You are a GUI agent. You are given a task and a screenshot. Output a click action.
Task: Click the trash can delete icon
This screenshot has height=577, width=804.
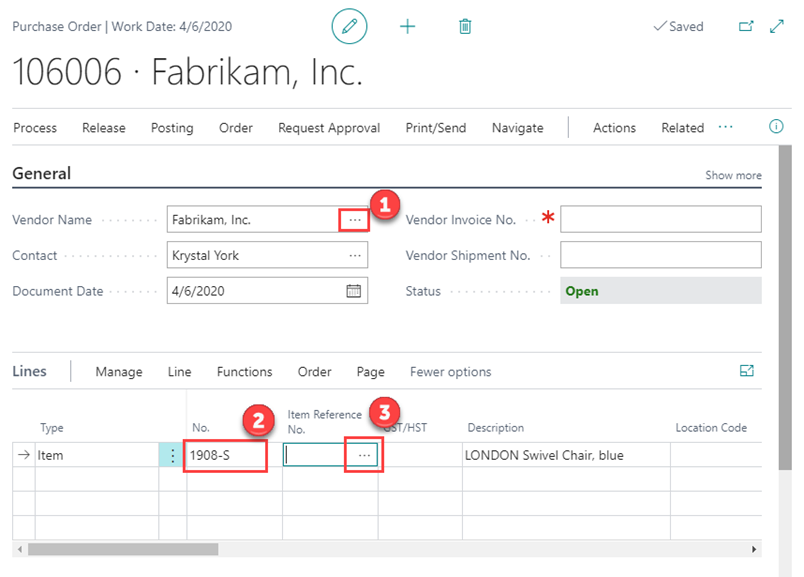[x=465, y=26]
